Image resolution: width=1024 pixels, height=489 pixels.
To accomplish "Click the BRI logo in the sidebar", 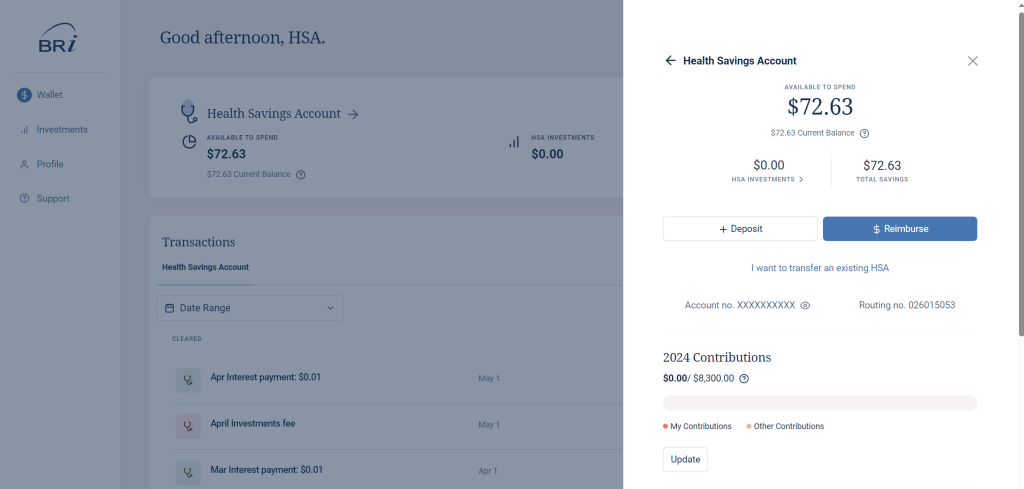I will (x=58, y=38).
